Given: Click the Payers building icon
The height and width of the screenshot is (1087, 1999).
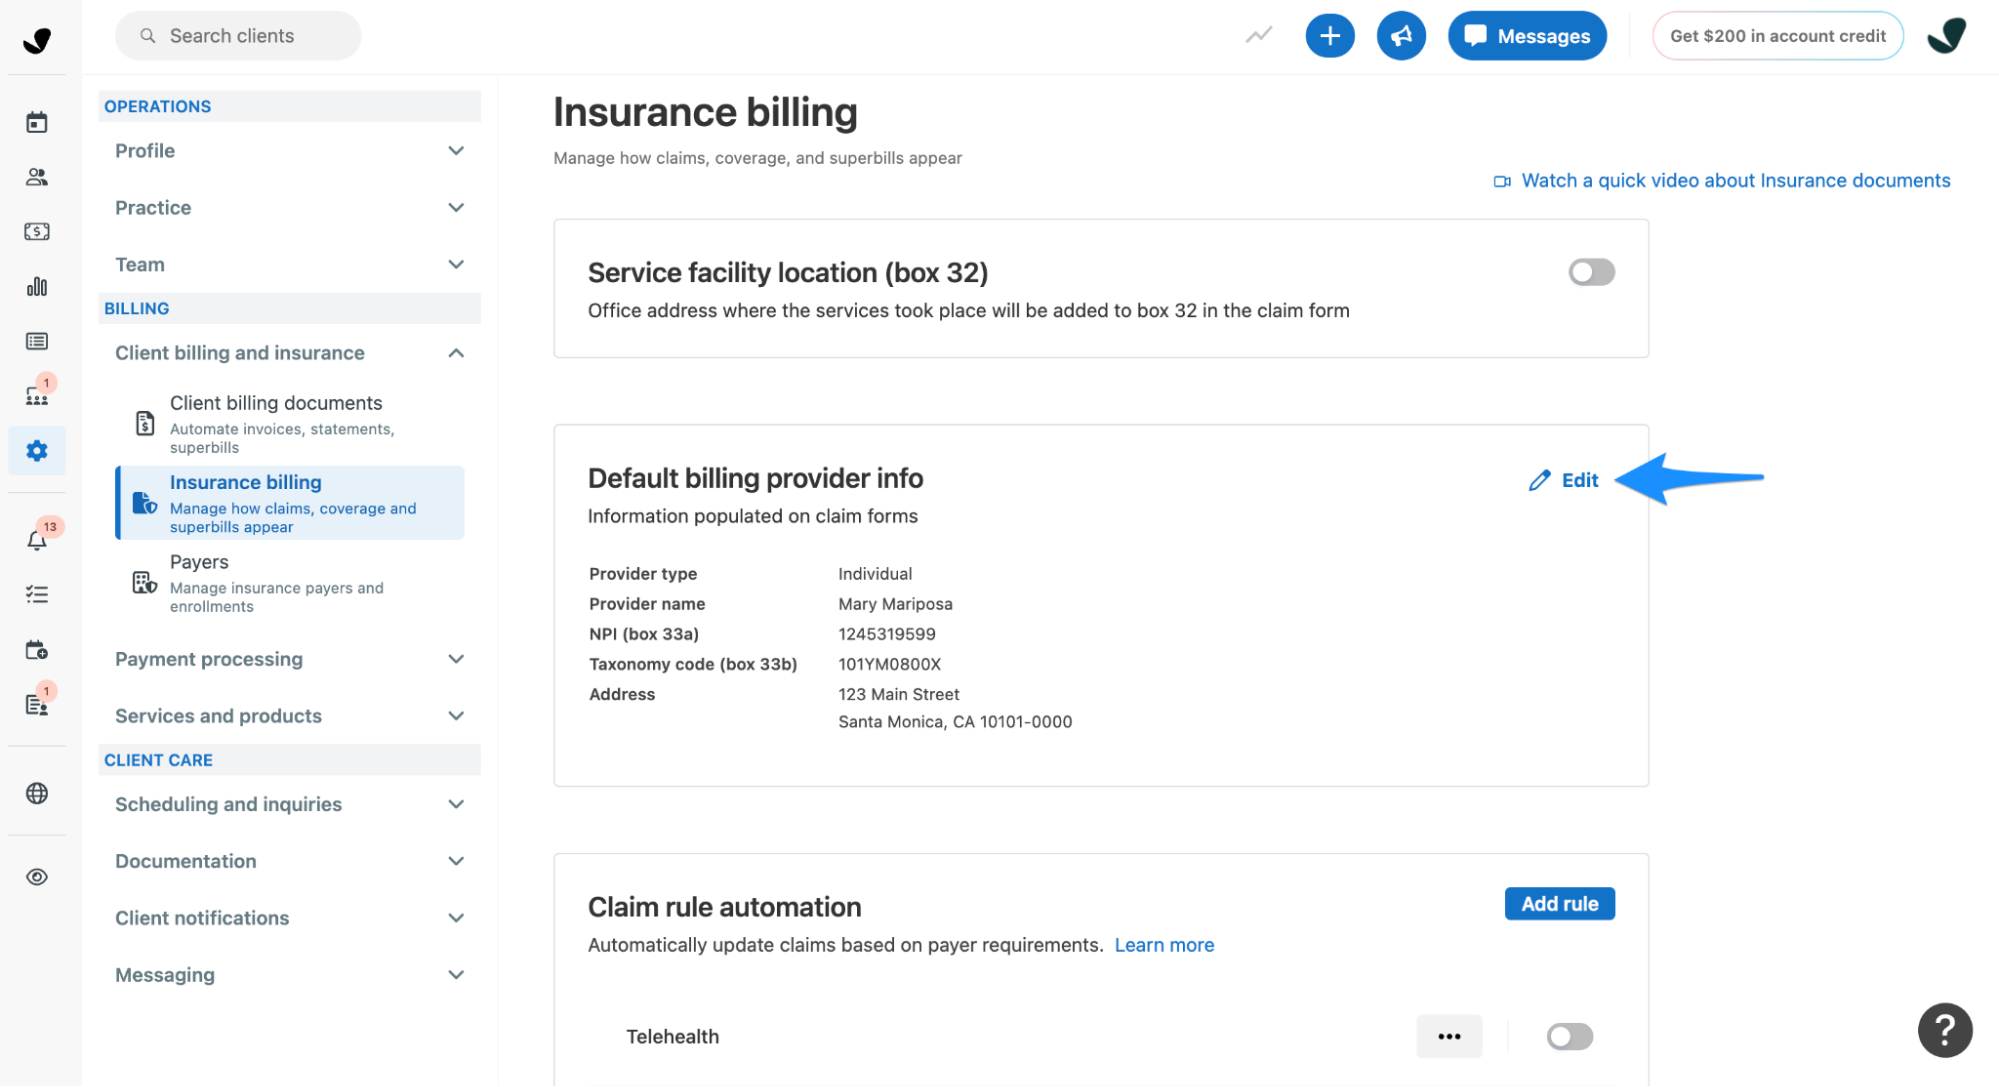Looking at the screenshot, I should [x=145, y=582].
